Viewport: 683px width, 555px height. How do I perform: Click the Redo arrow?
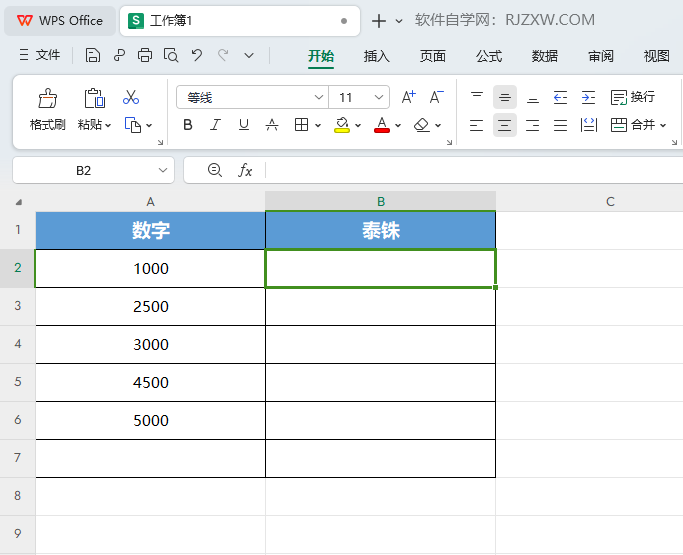tap(223, 55)
